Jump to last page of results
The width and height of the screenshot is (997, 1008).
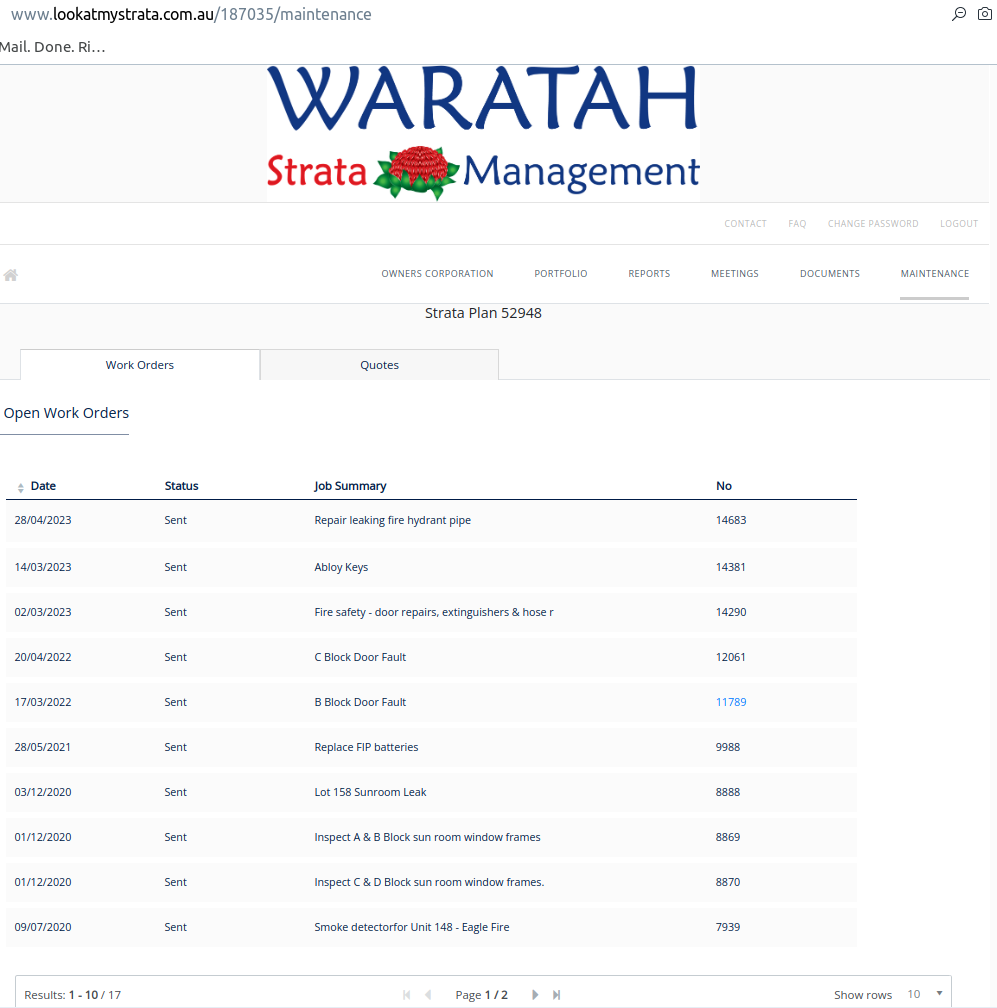point(557,994)
